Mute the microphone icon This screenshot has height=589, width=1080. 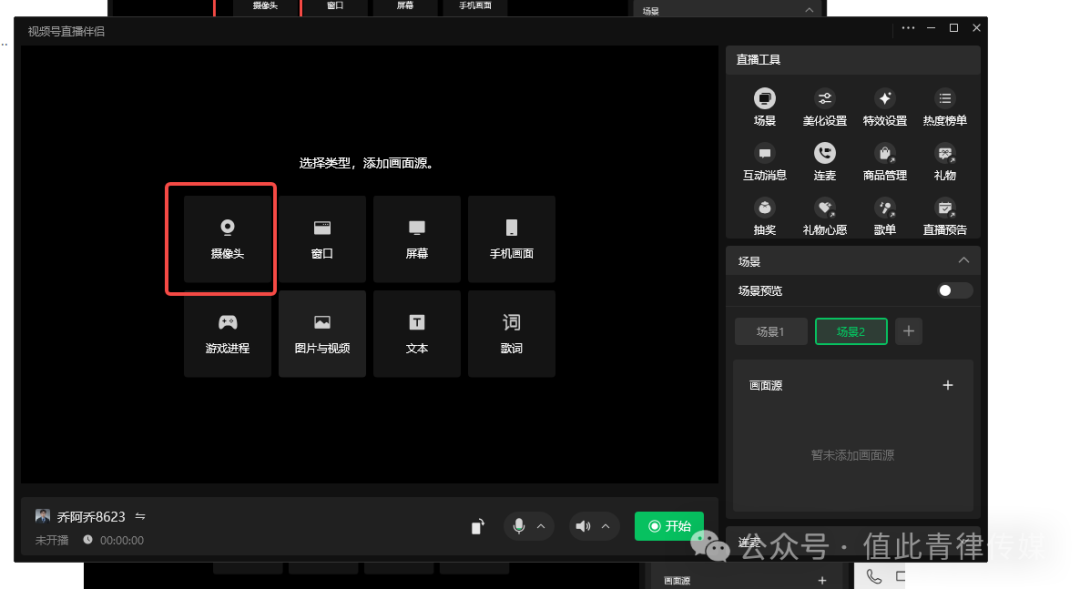518,526
